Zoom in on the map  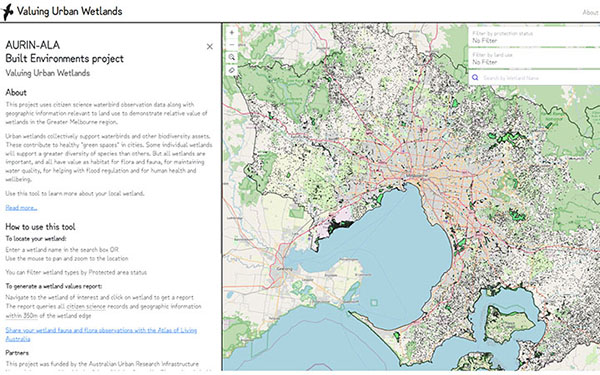click(232, 33)
